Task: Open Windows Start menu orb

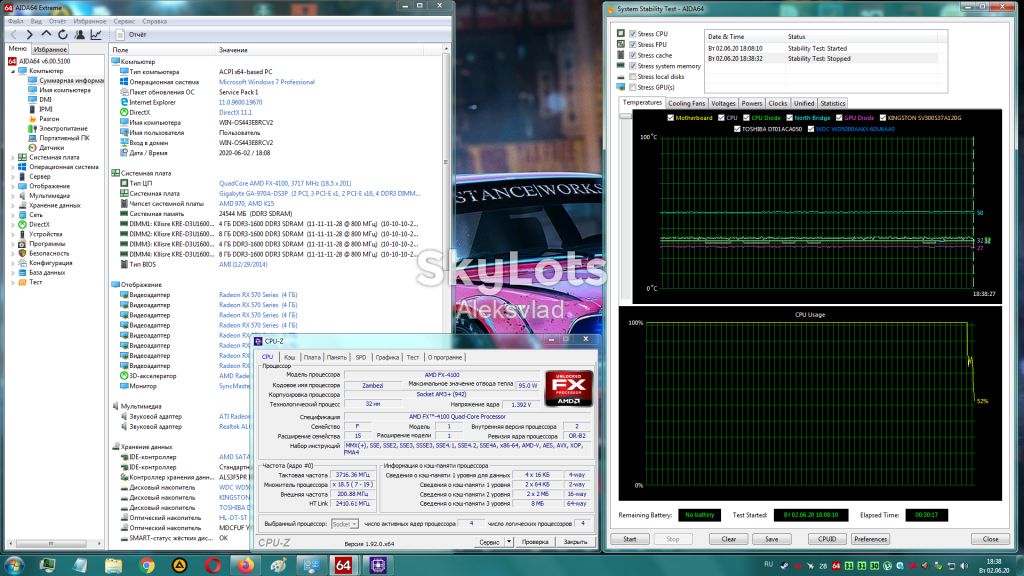Action: tap(14, 565)
